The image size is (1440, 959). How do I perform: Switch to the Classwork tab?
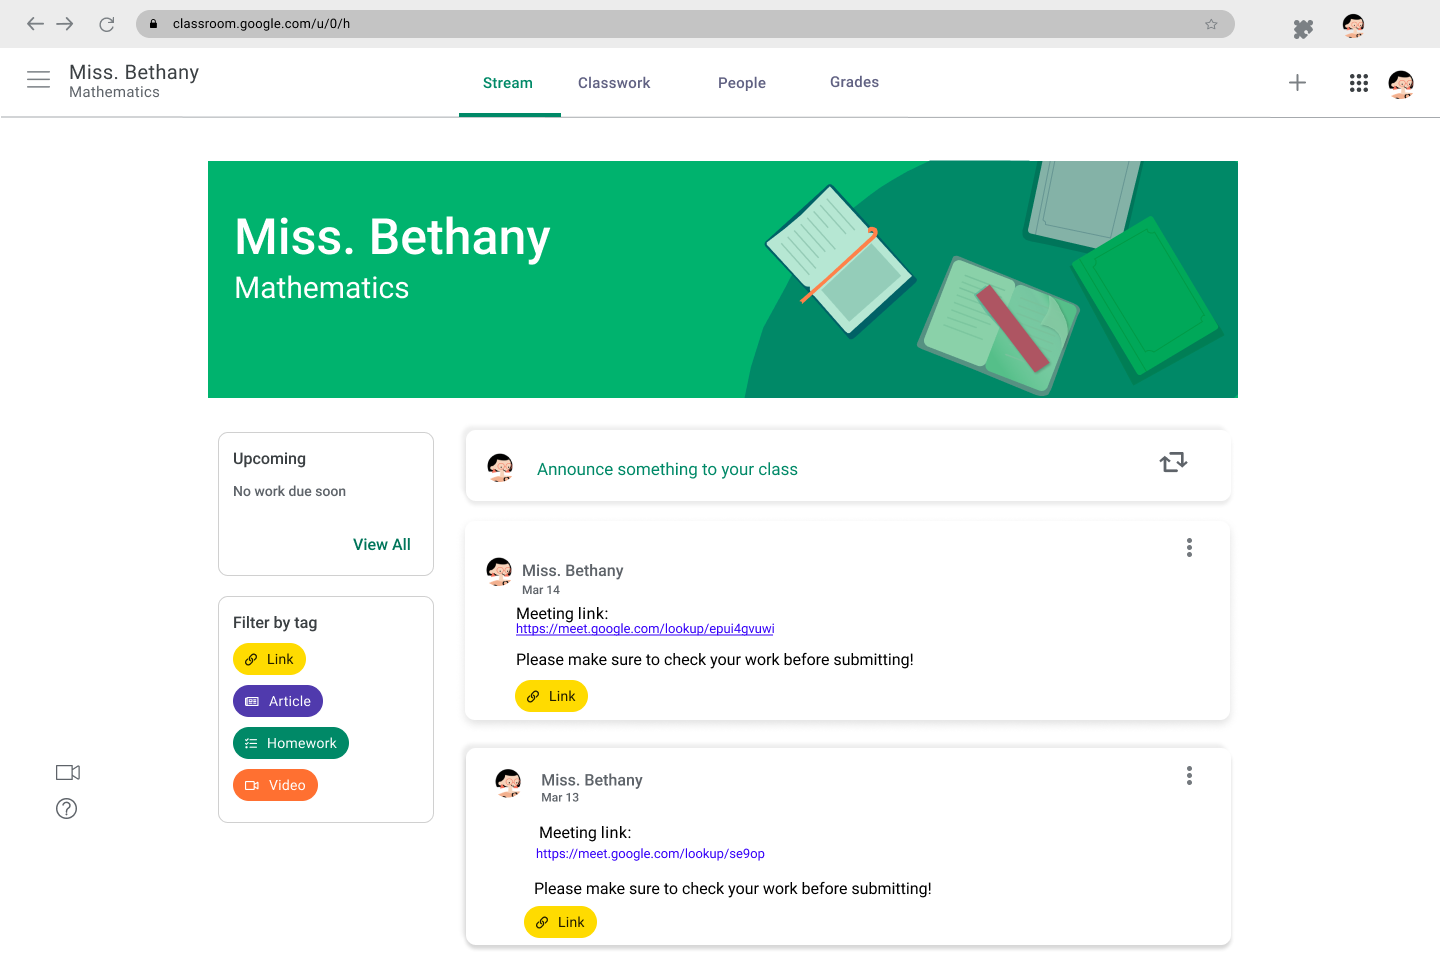(x=614, y=83)
